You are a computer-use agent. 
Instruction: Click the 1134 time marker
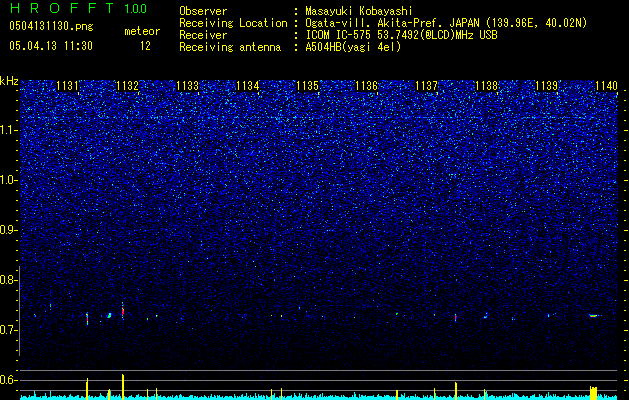pyautogui.click(x=248, y=86)
